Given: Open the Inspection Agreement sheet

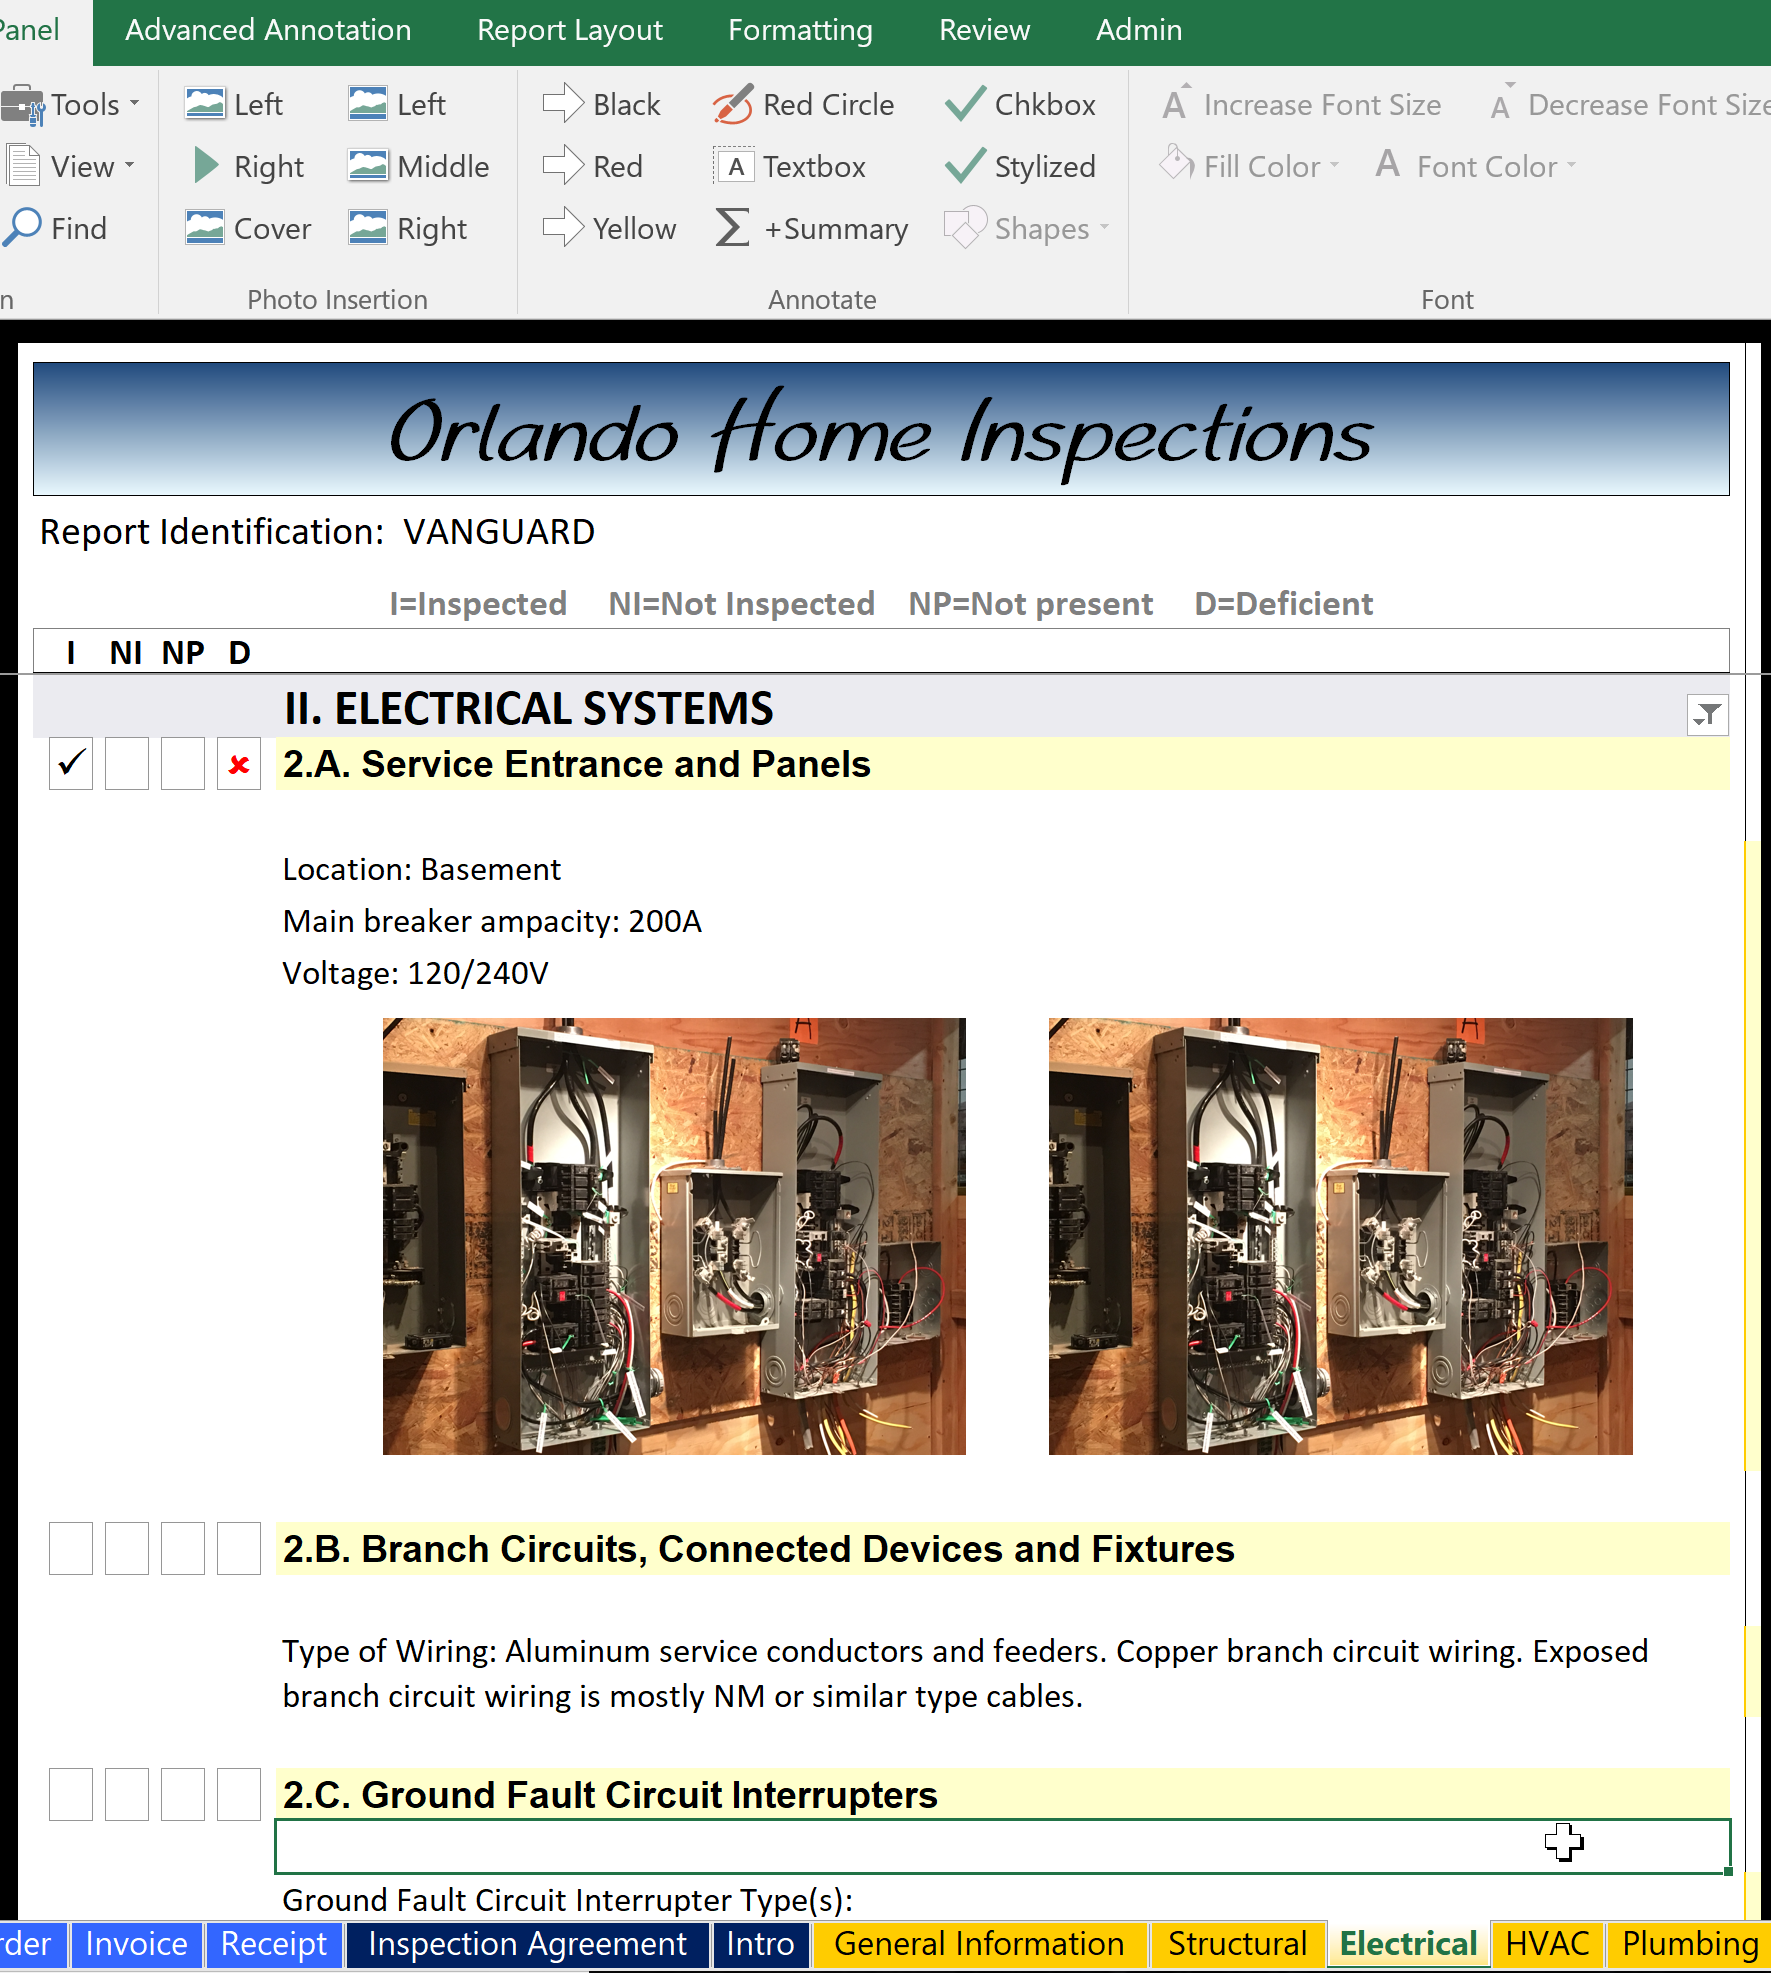Looking at the screenshot, I should pos(527,1944).
